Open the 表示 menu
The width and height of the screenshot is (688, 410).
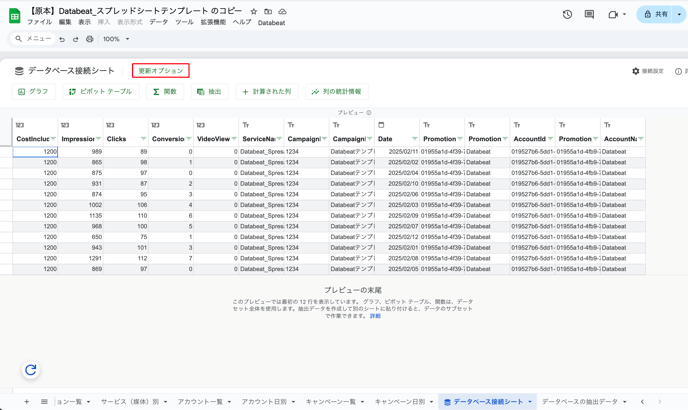pyautogui.click(x=84, y=22)
